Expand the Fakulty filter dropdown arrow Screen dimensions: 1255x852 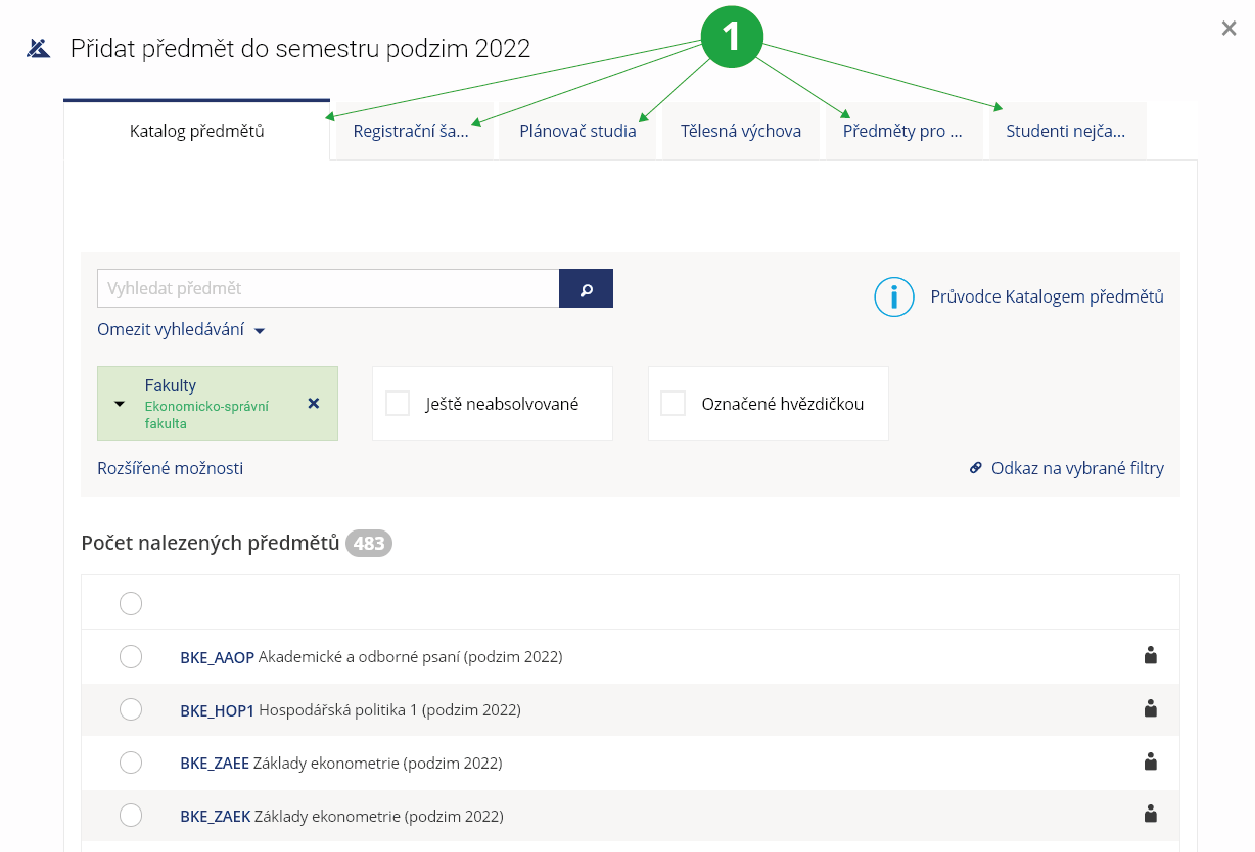(120, 404)
